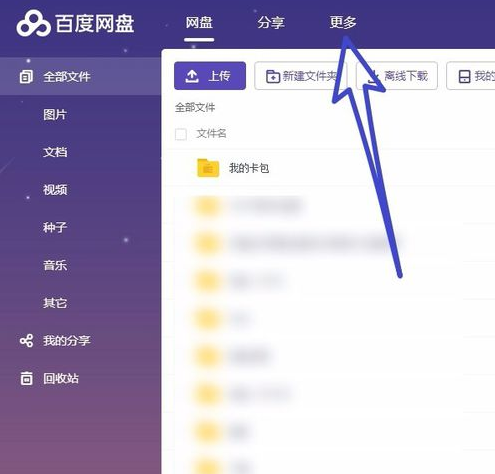Viewport: 495px width, 474px height.
Task: Open the 更多 menu tab
Action: 343,22
